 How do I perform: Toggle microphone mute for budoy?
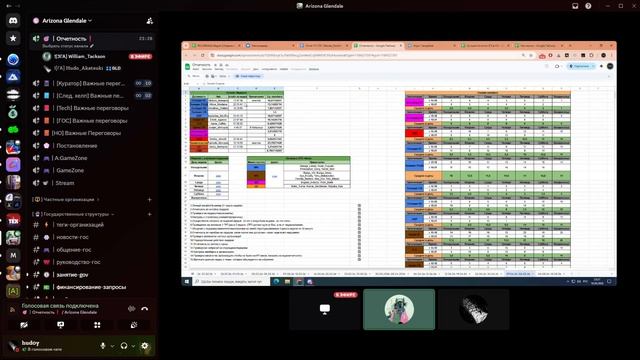tap(103, 346)
